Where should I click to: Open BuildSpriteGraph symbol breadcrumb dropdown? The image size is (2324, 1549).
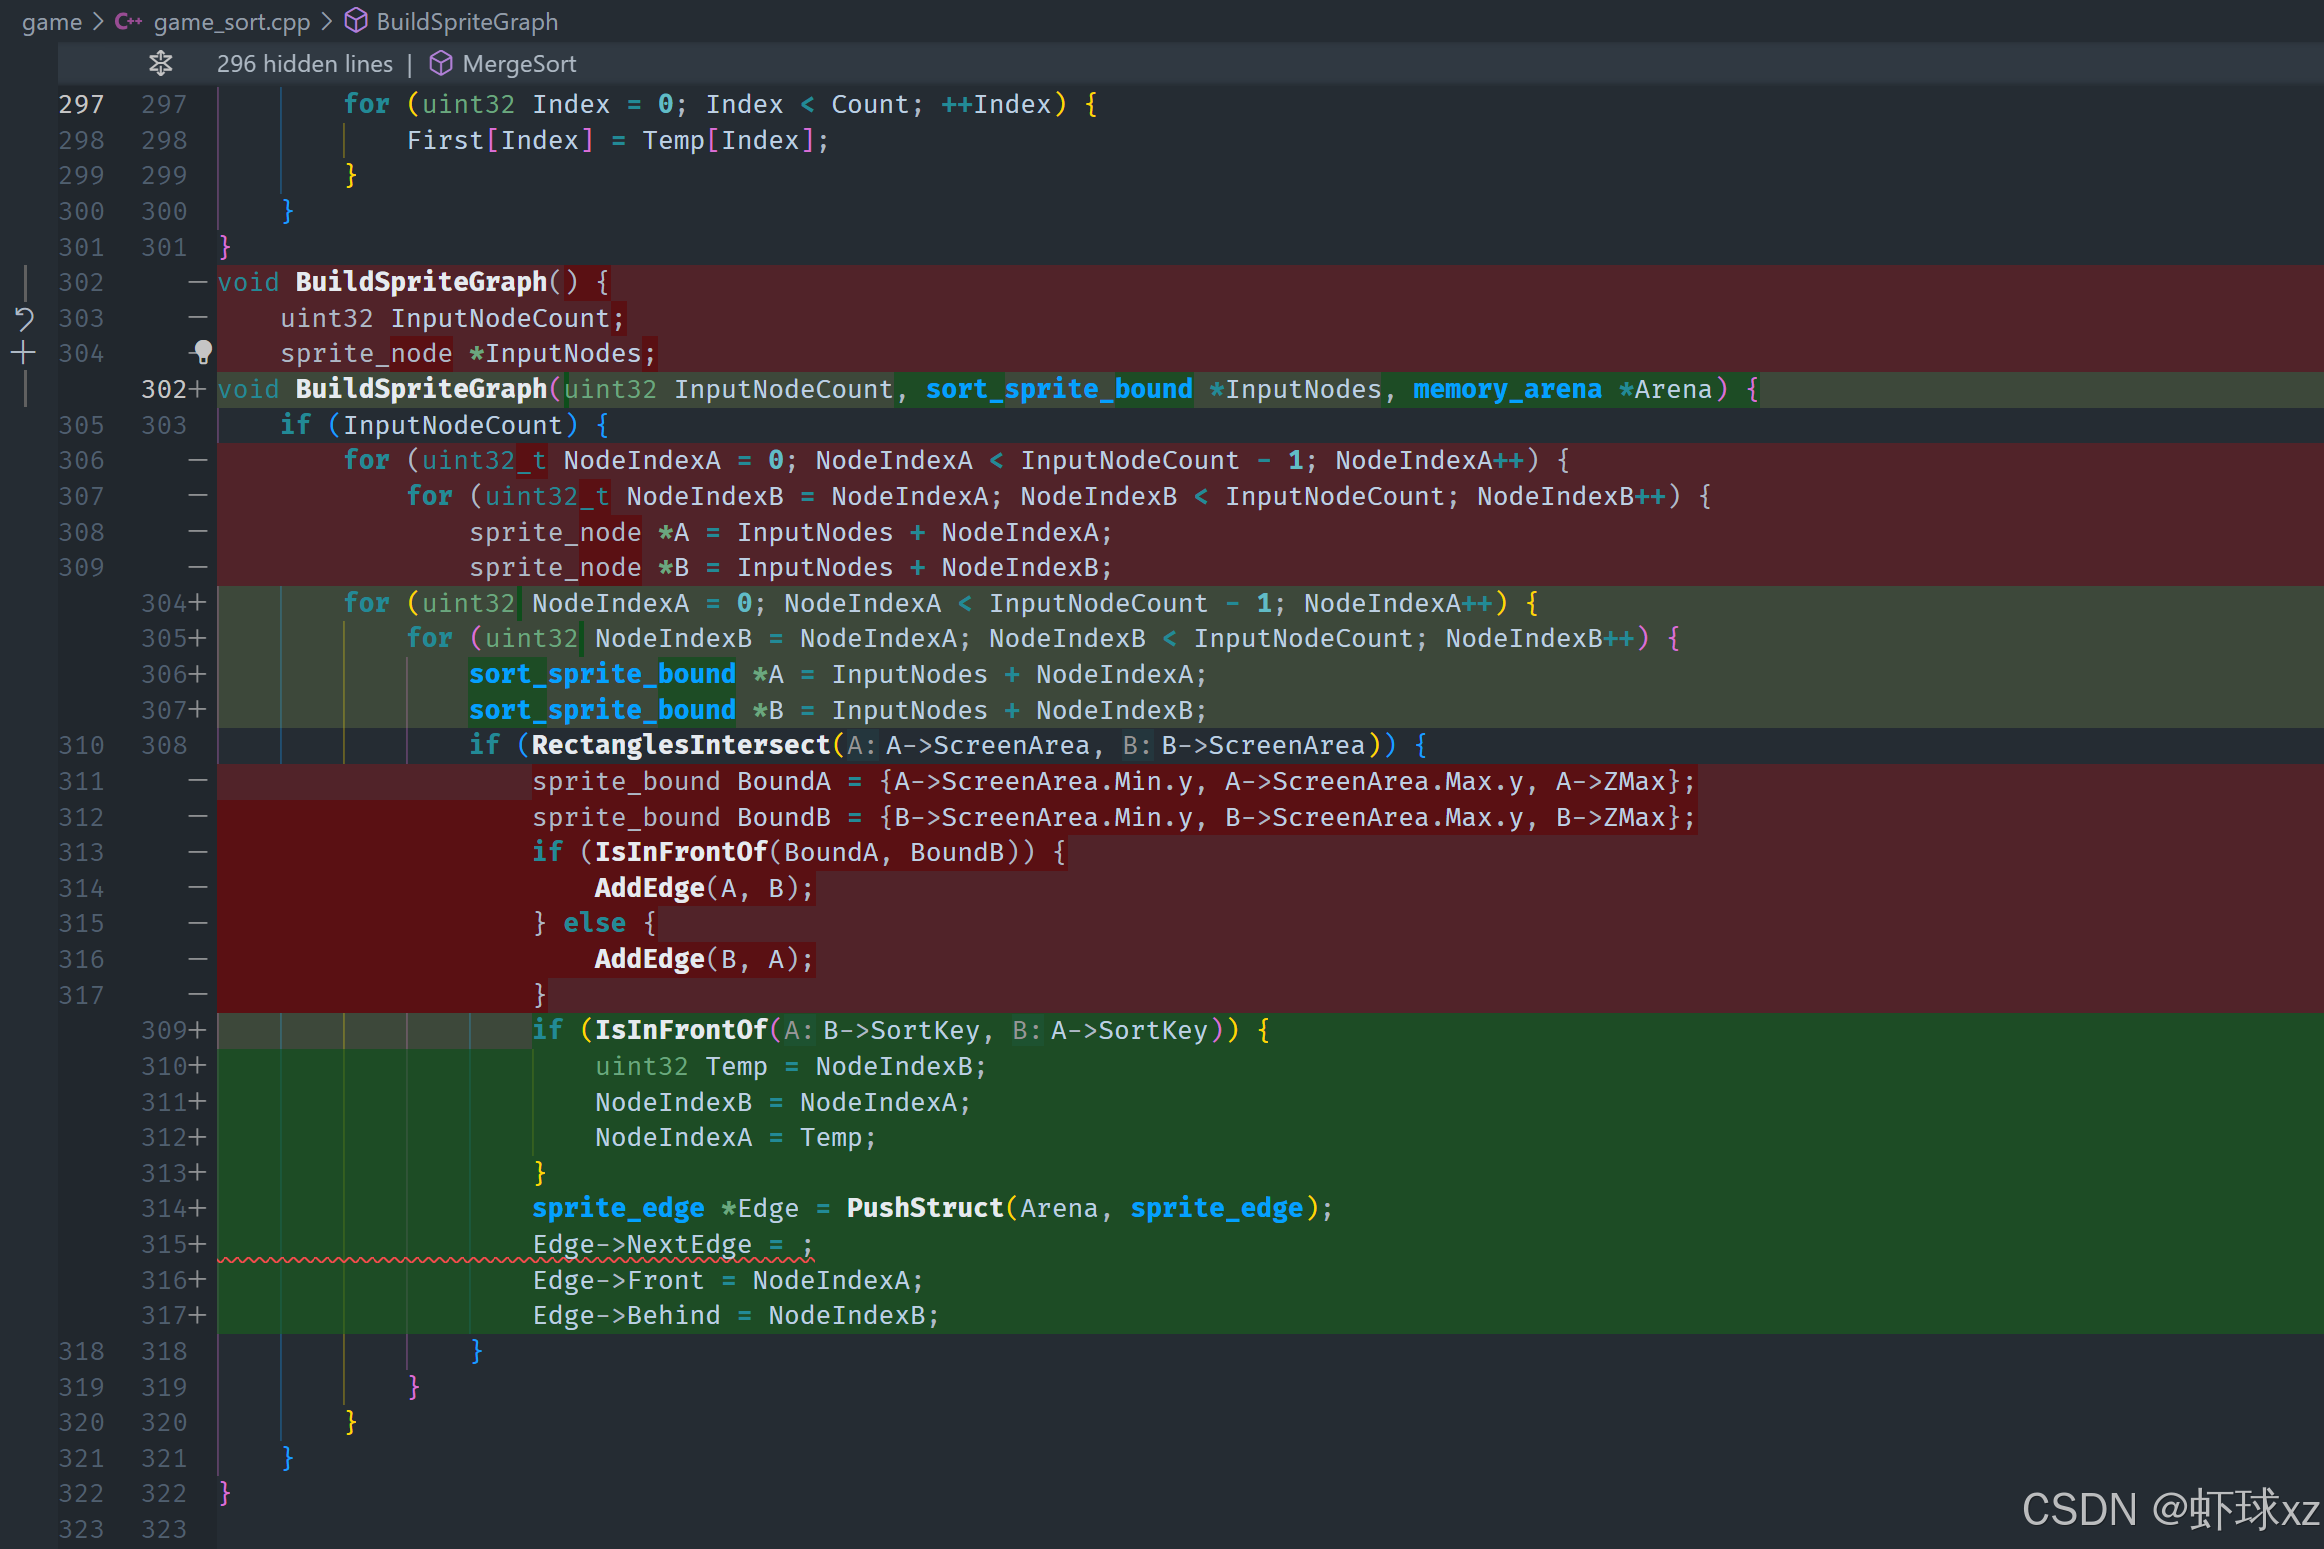[467, 21]
